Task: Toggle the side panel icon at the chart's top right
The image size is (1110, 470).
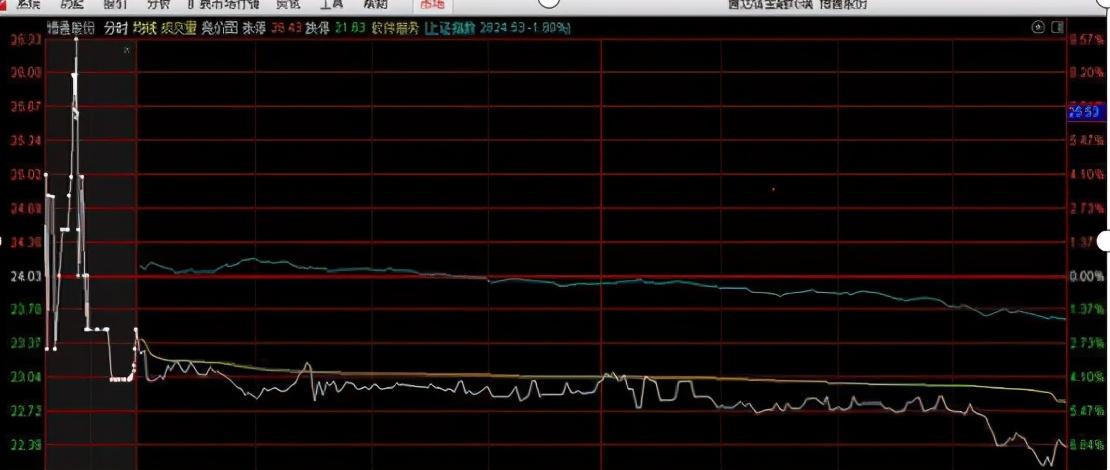Action: [1058, 28]
